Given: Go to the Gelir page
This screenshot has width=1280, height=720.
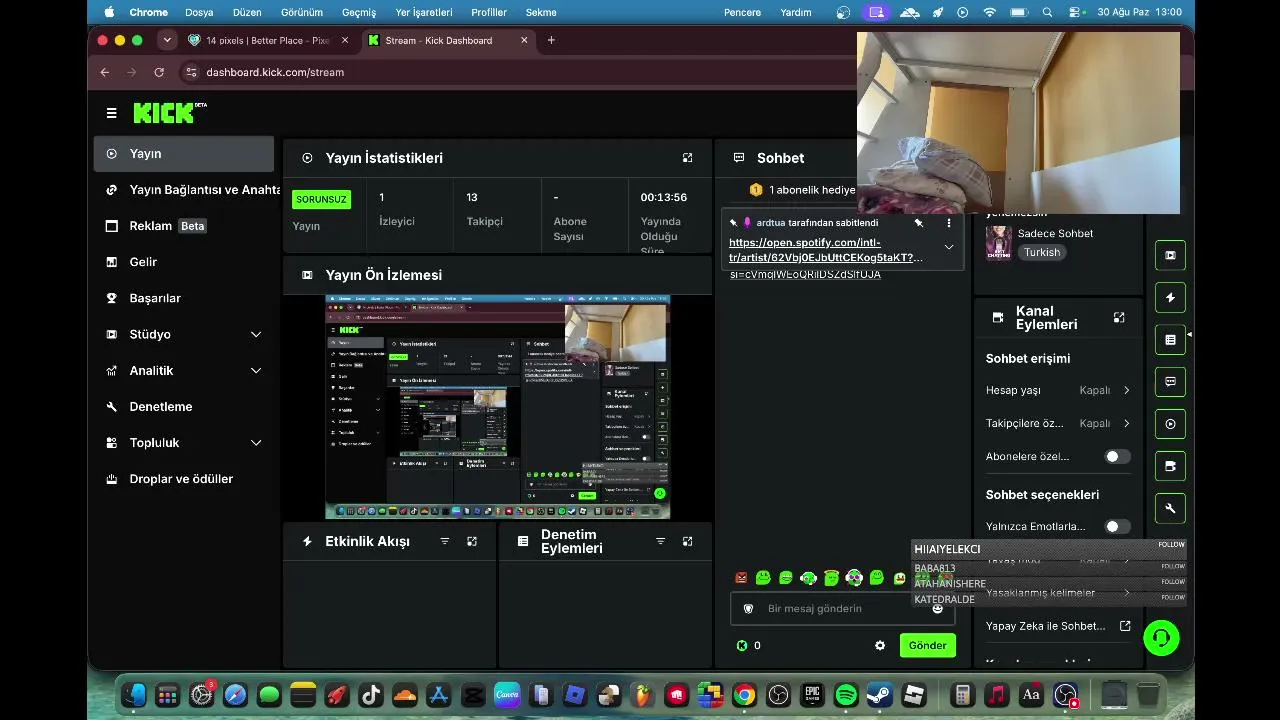Looking at the screenshot, I should click(184, 262).
